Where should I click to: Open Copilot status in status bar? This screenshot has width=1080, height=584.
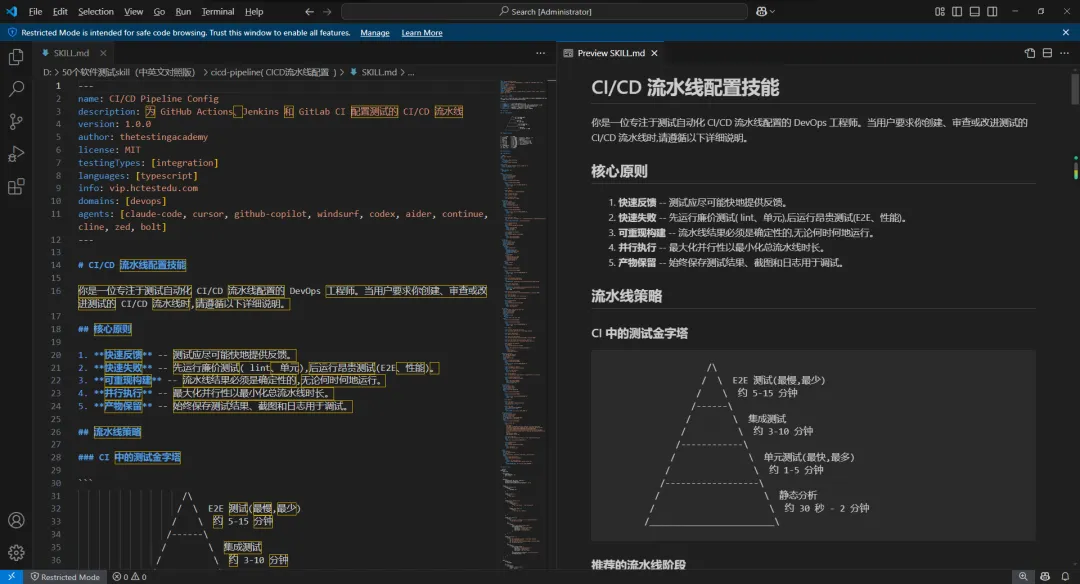1045,576
